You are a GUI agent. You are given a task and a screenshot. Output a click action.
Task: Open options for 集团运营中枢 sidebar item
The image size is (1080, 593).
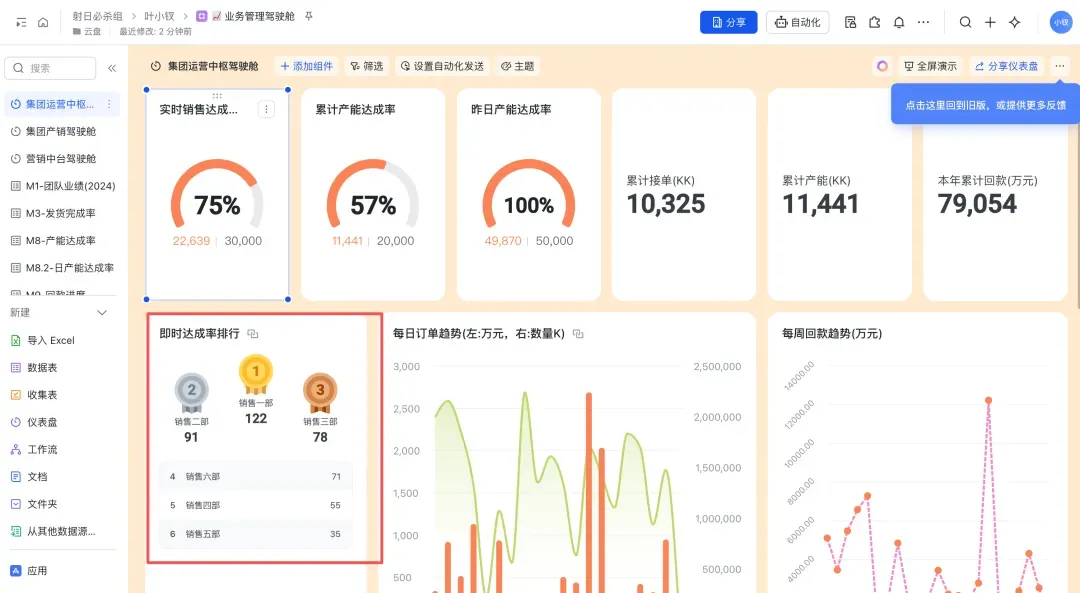click(109, 104)
